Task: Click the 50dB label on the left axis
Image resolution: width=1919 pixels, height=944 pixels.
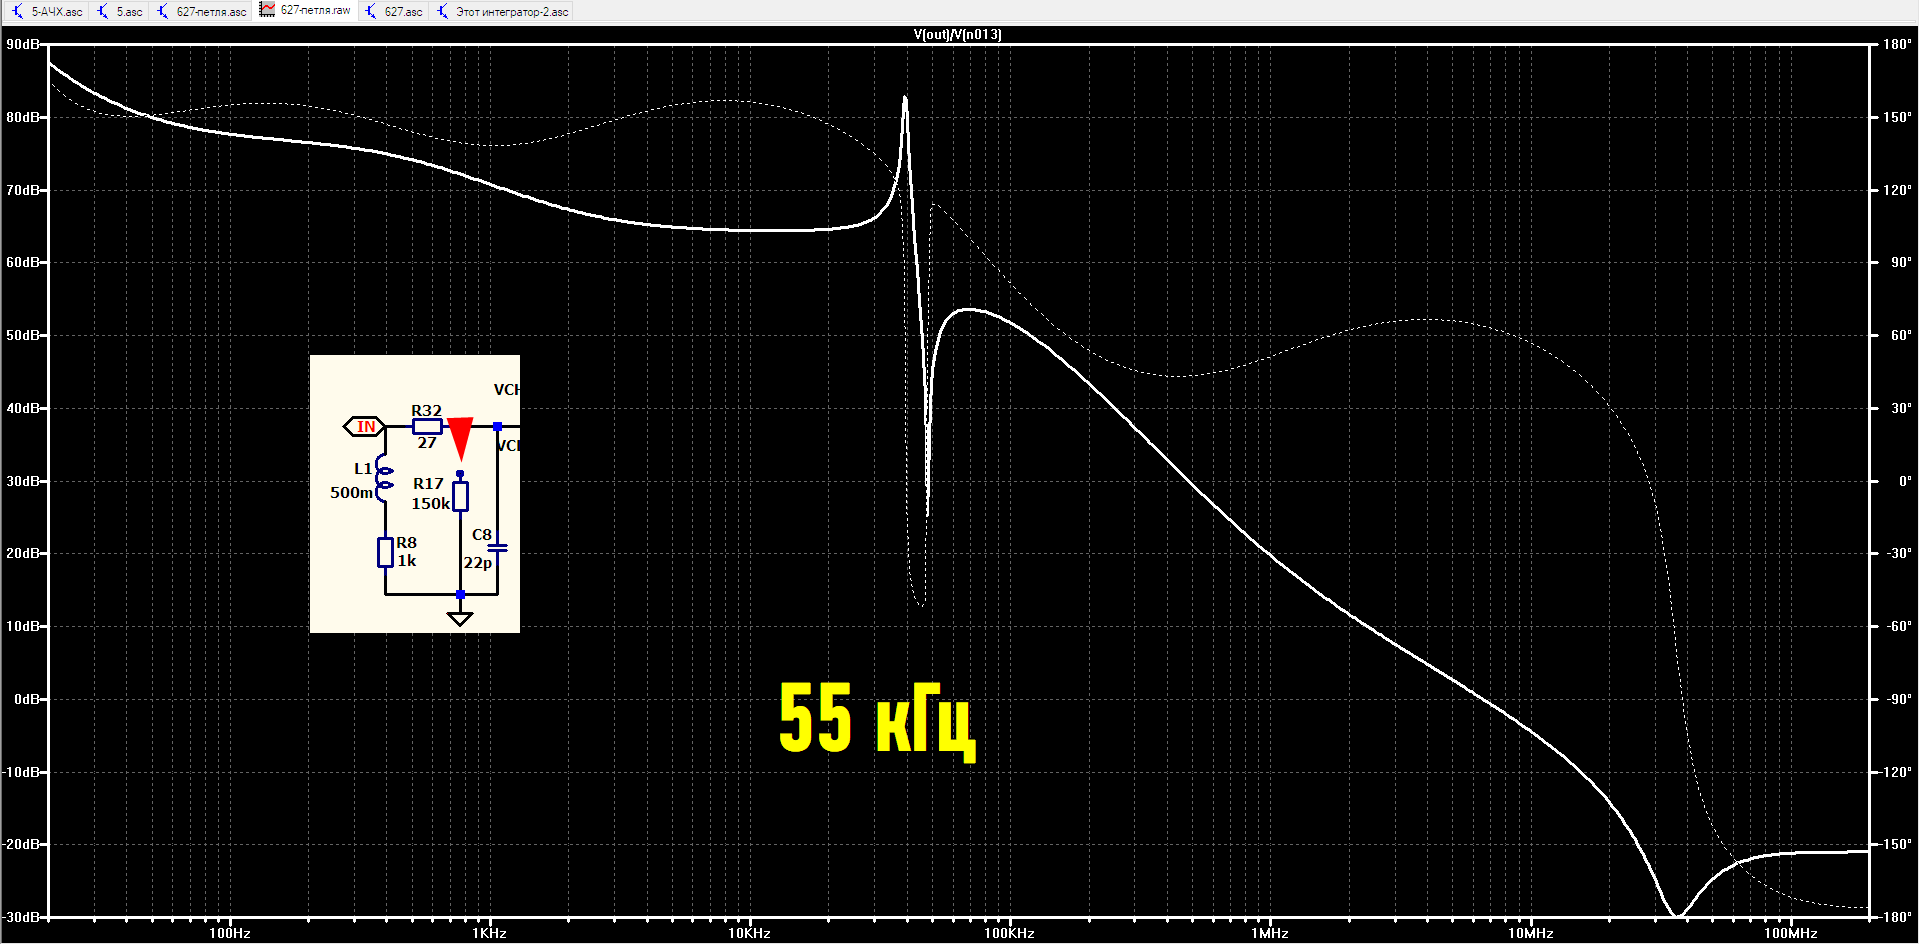Action: click(23, 335)
